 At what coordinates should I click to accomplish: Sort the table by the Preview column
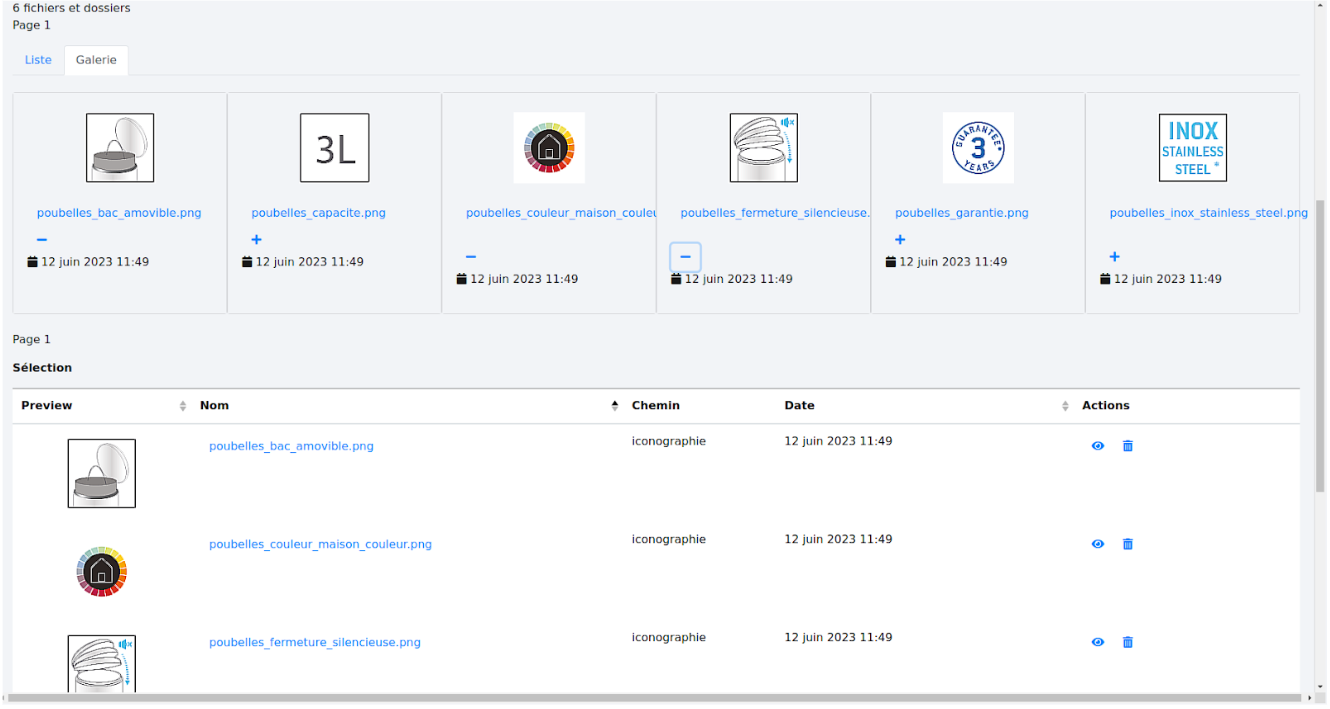47,406
